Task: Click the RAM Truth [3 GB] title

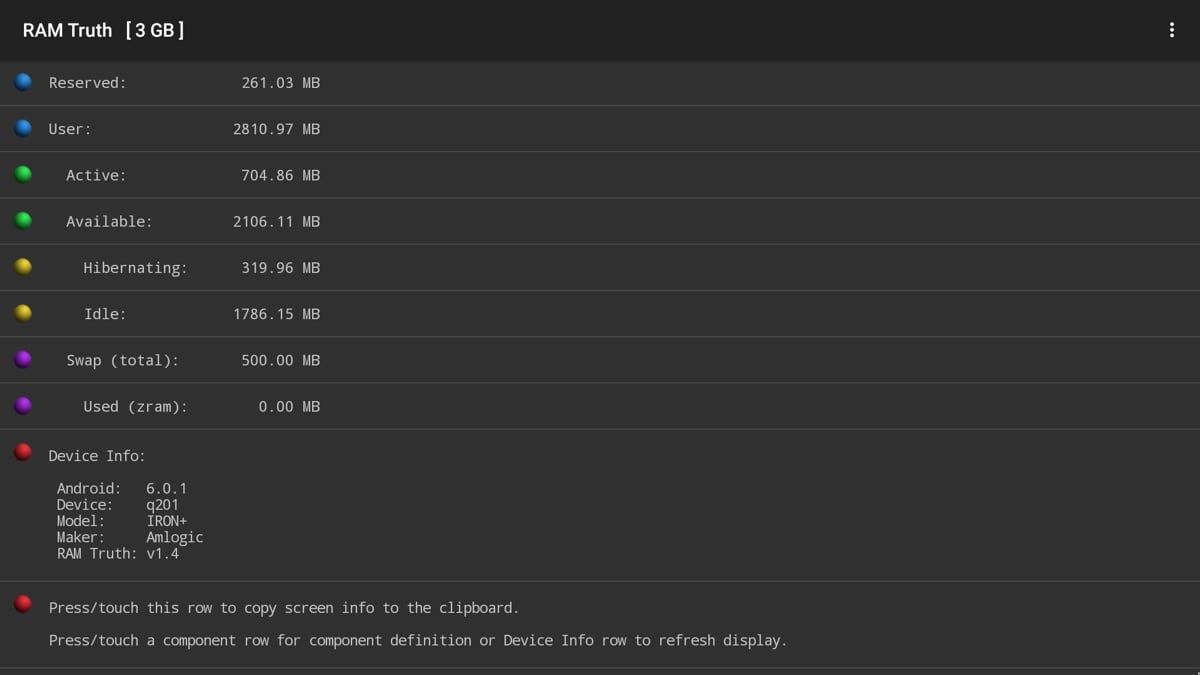Action: [104, 30]
